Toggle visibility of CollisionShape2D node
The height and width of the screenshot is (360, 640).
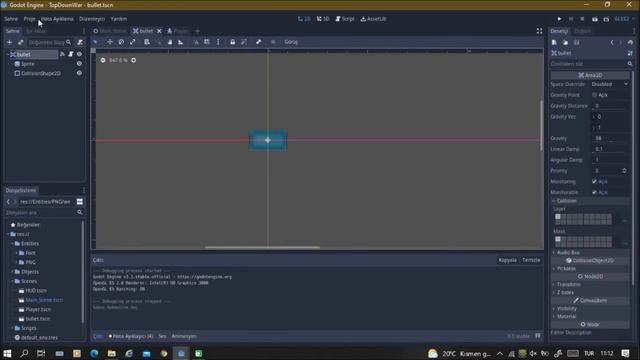click(79, 73)
